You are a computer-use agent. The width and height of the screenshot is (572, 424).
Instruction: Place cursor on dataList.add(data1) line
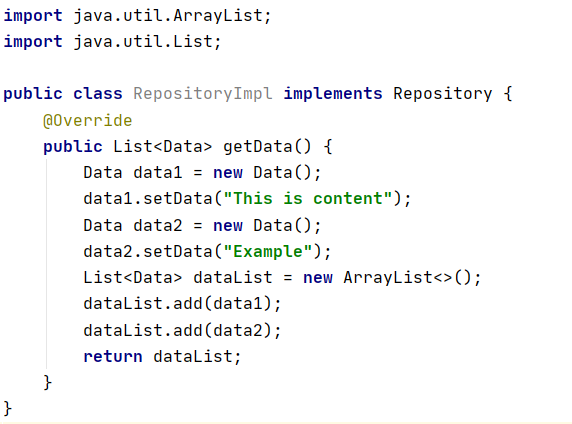[x=182, y=304]
